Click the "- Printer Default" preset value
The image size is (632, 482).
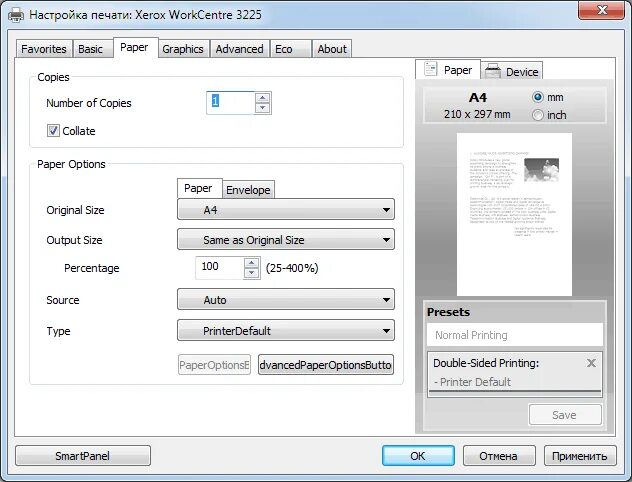(472, 382)
